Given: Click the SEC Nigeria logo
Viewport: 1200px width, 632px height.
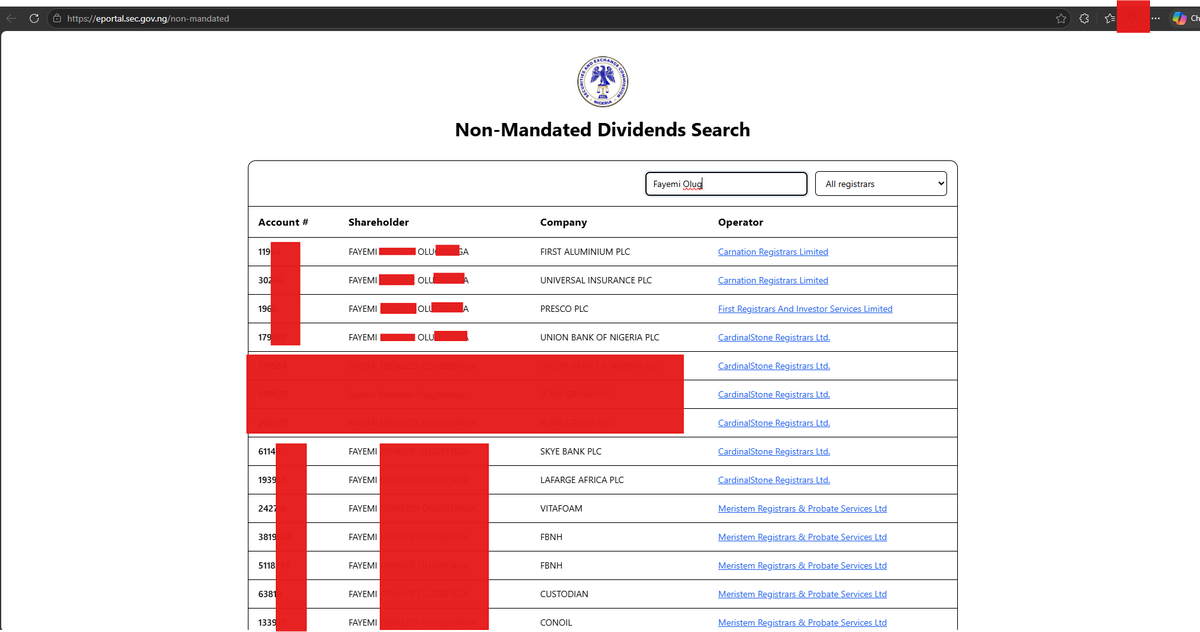Looking at the screenshot, I should pos(602,82).
